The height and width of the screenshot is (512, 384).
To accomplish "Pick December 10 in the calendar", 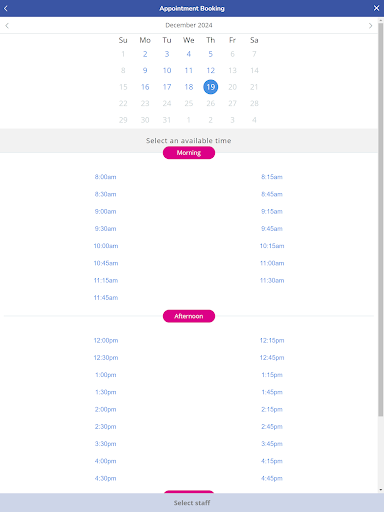I will [167, 70].
